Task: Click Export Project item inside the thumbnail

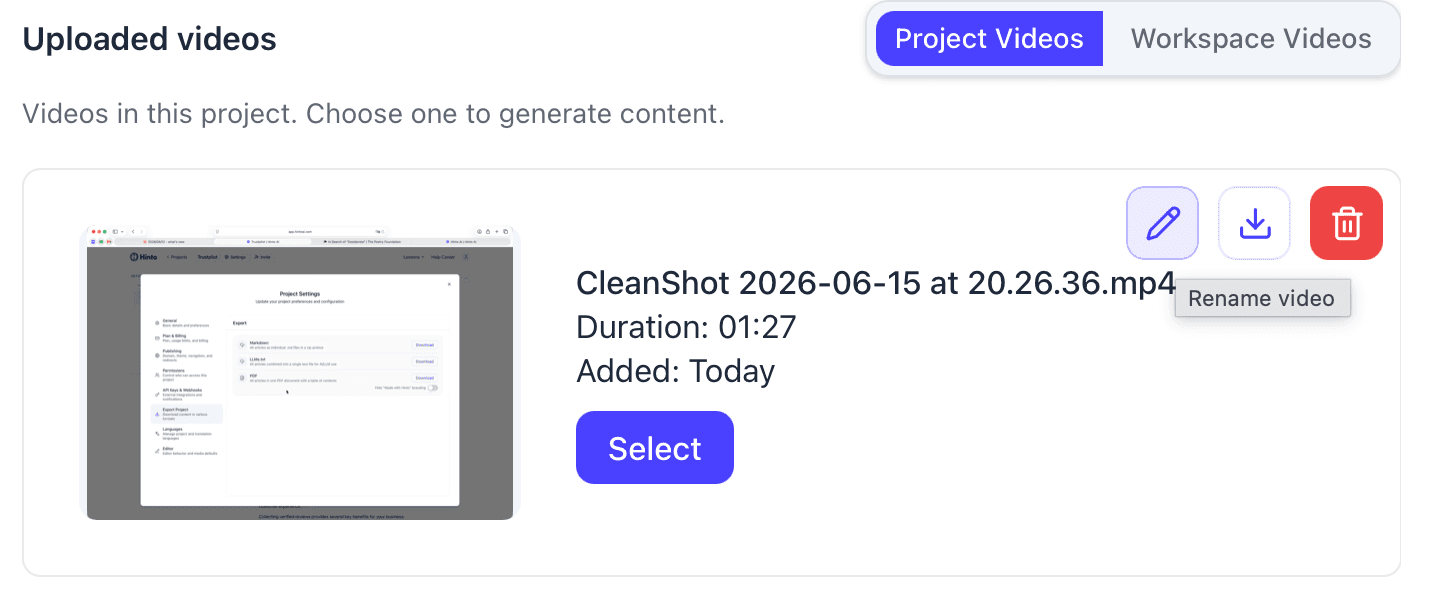Action: pyautogui.click(x=186, y=413)
